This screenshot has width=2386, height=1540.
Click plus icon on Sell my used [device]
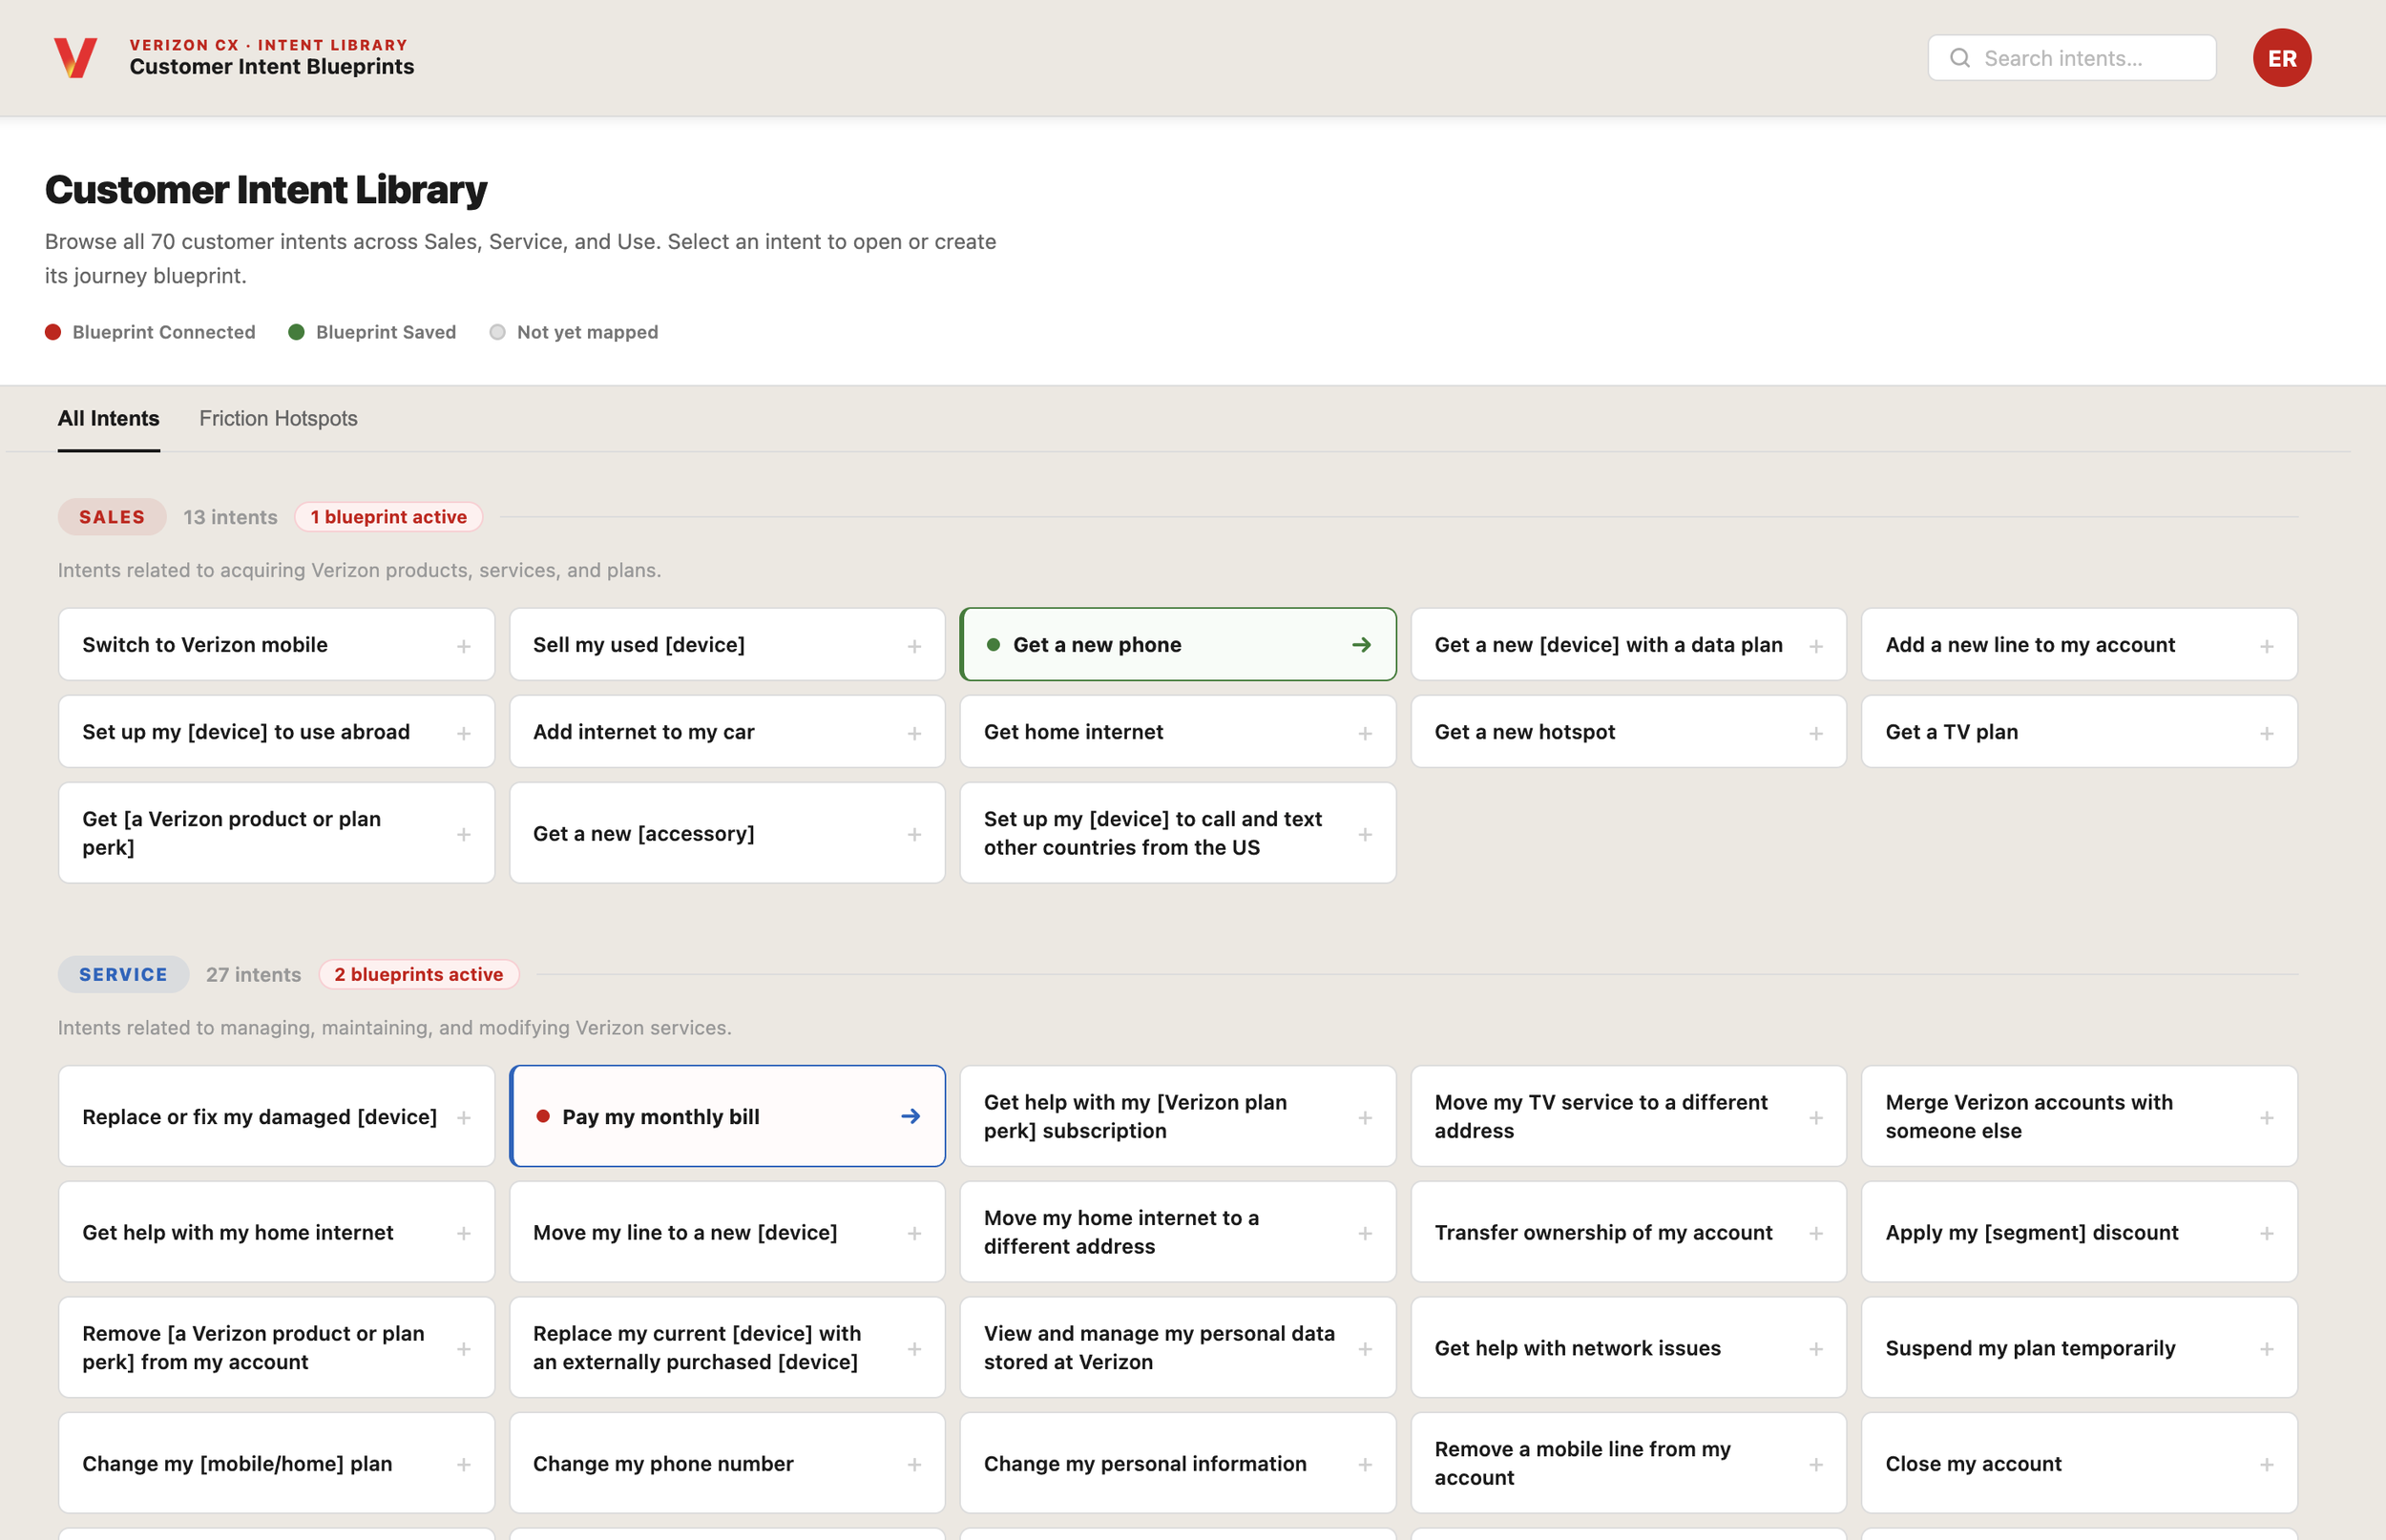click(x=914, y=646)
